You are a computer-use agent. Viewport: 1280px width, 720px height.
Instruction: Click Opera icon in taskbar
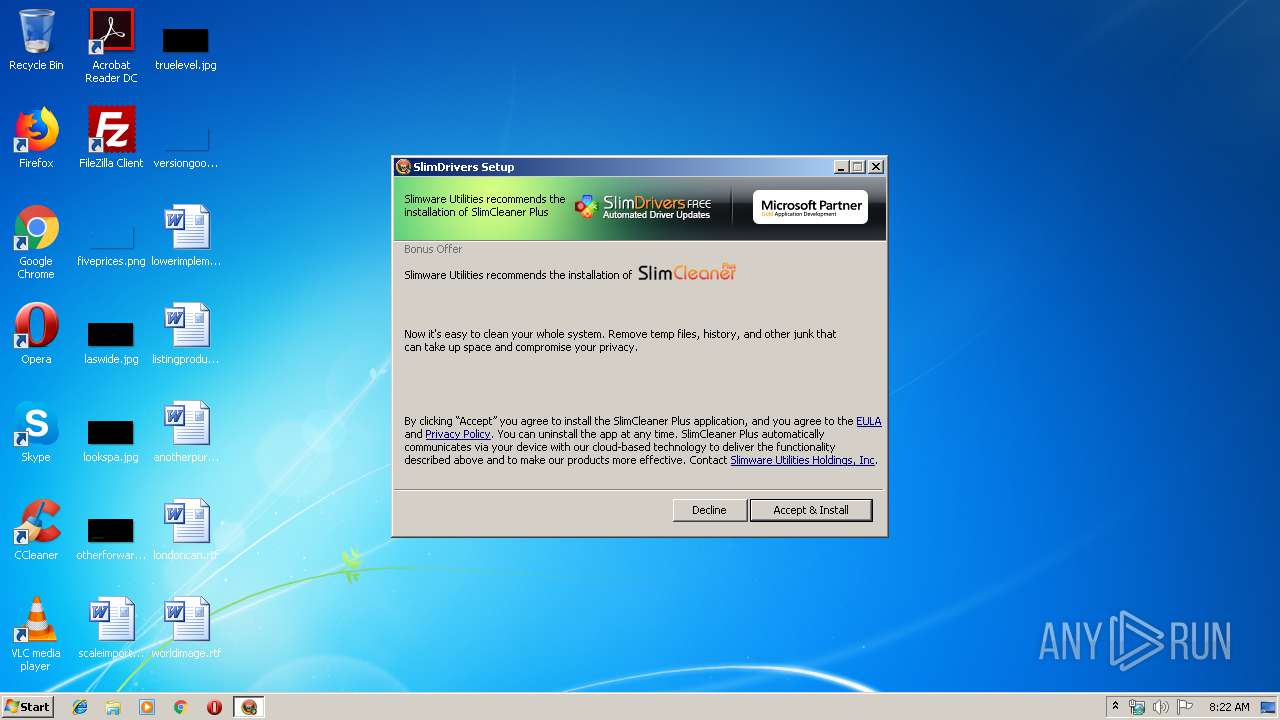coord(214,707)
